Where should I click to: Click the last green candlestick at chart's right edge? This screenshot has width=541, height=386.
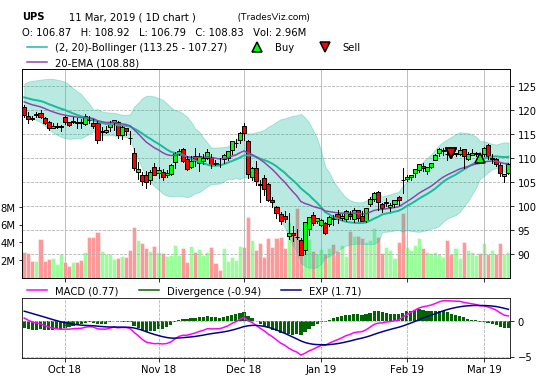click(508, 169)
